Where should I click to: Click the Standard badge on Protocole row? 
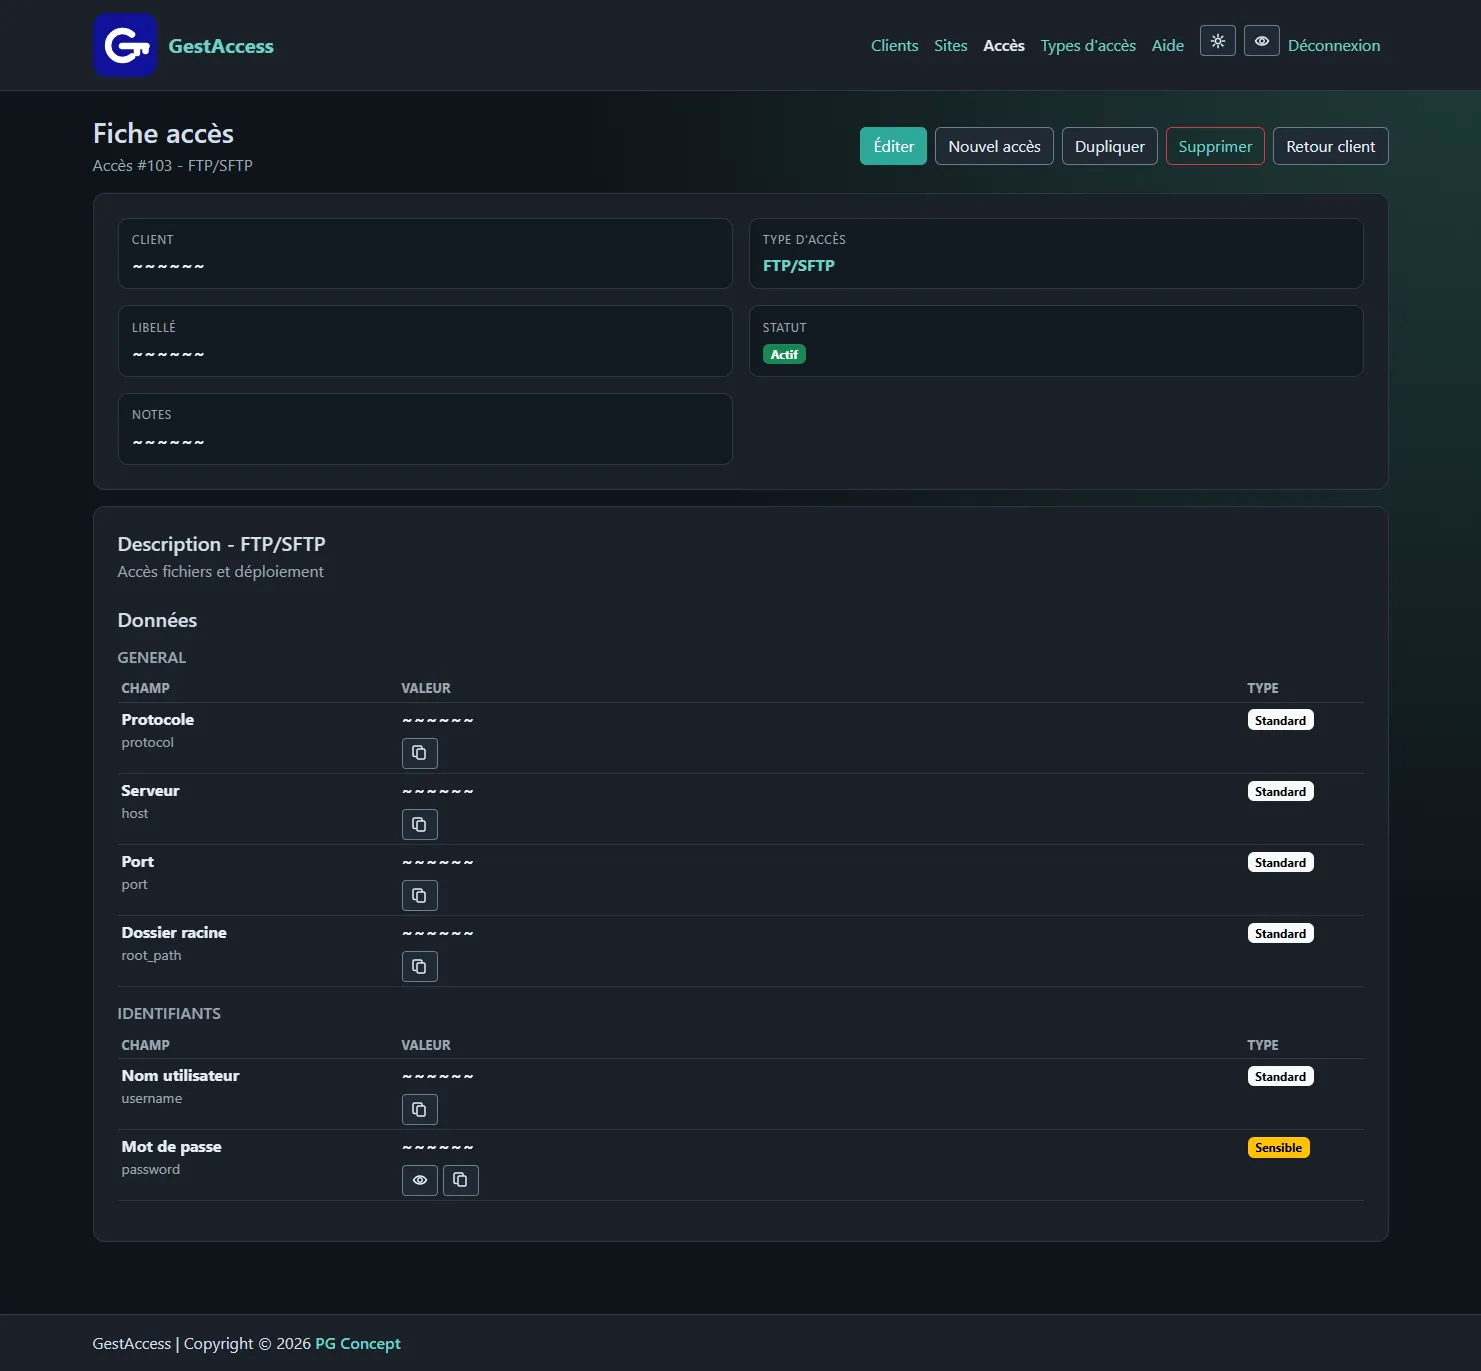coord(1281,720)
